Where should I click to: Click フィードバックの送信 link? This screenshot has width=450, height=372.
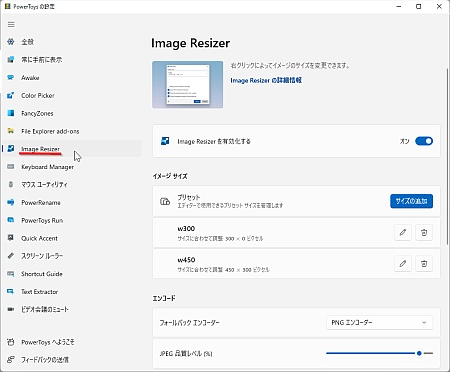(45, 360)
